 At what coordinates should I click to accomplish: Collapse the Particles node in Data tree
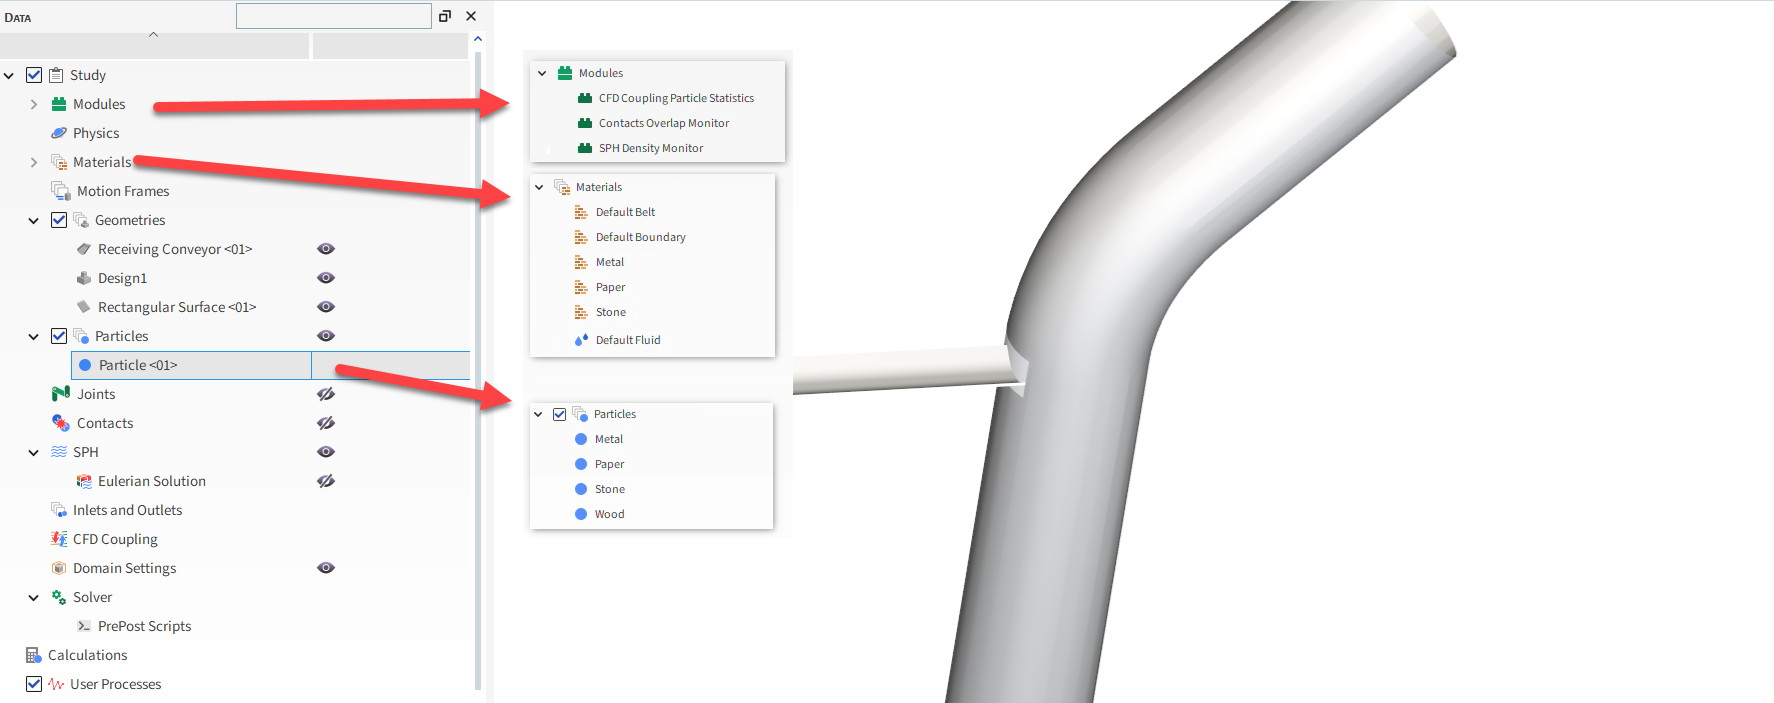point(34,336)
